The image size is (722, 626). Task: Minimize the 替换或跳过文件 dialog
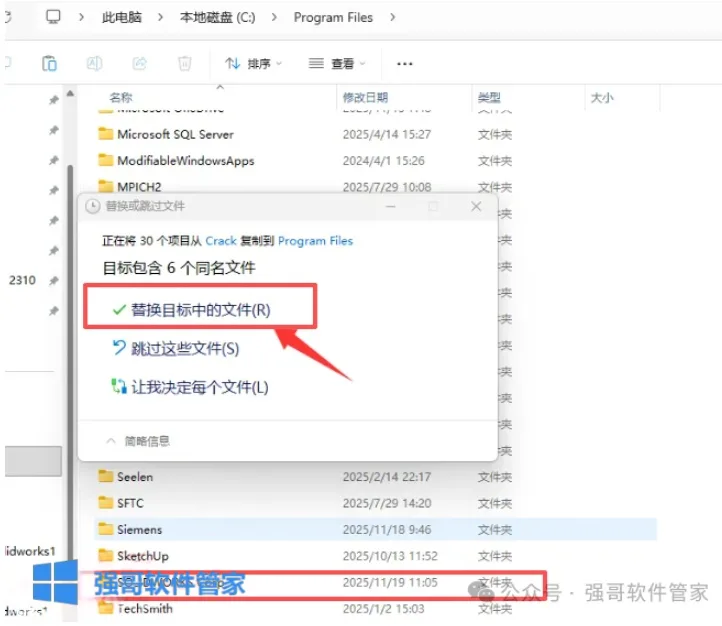pos(390,206)
